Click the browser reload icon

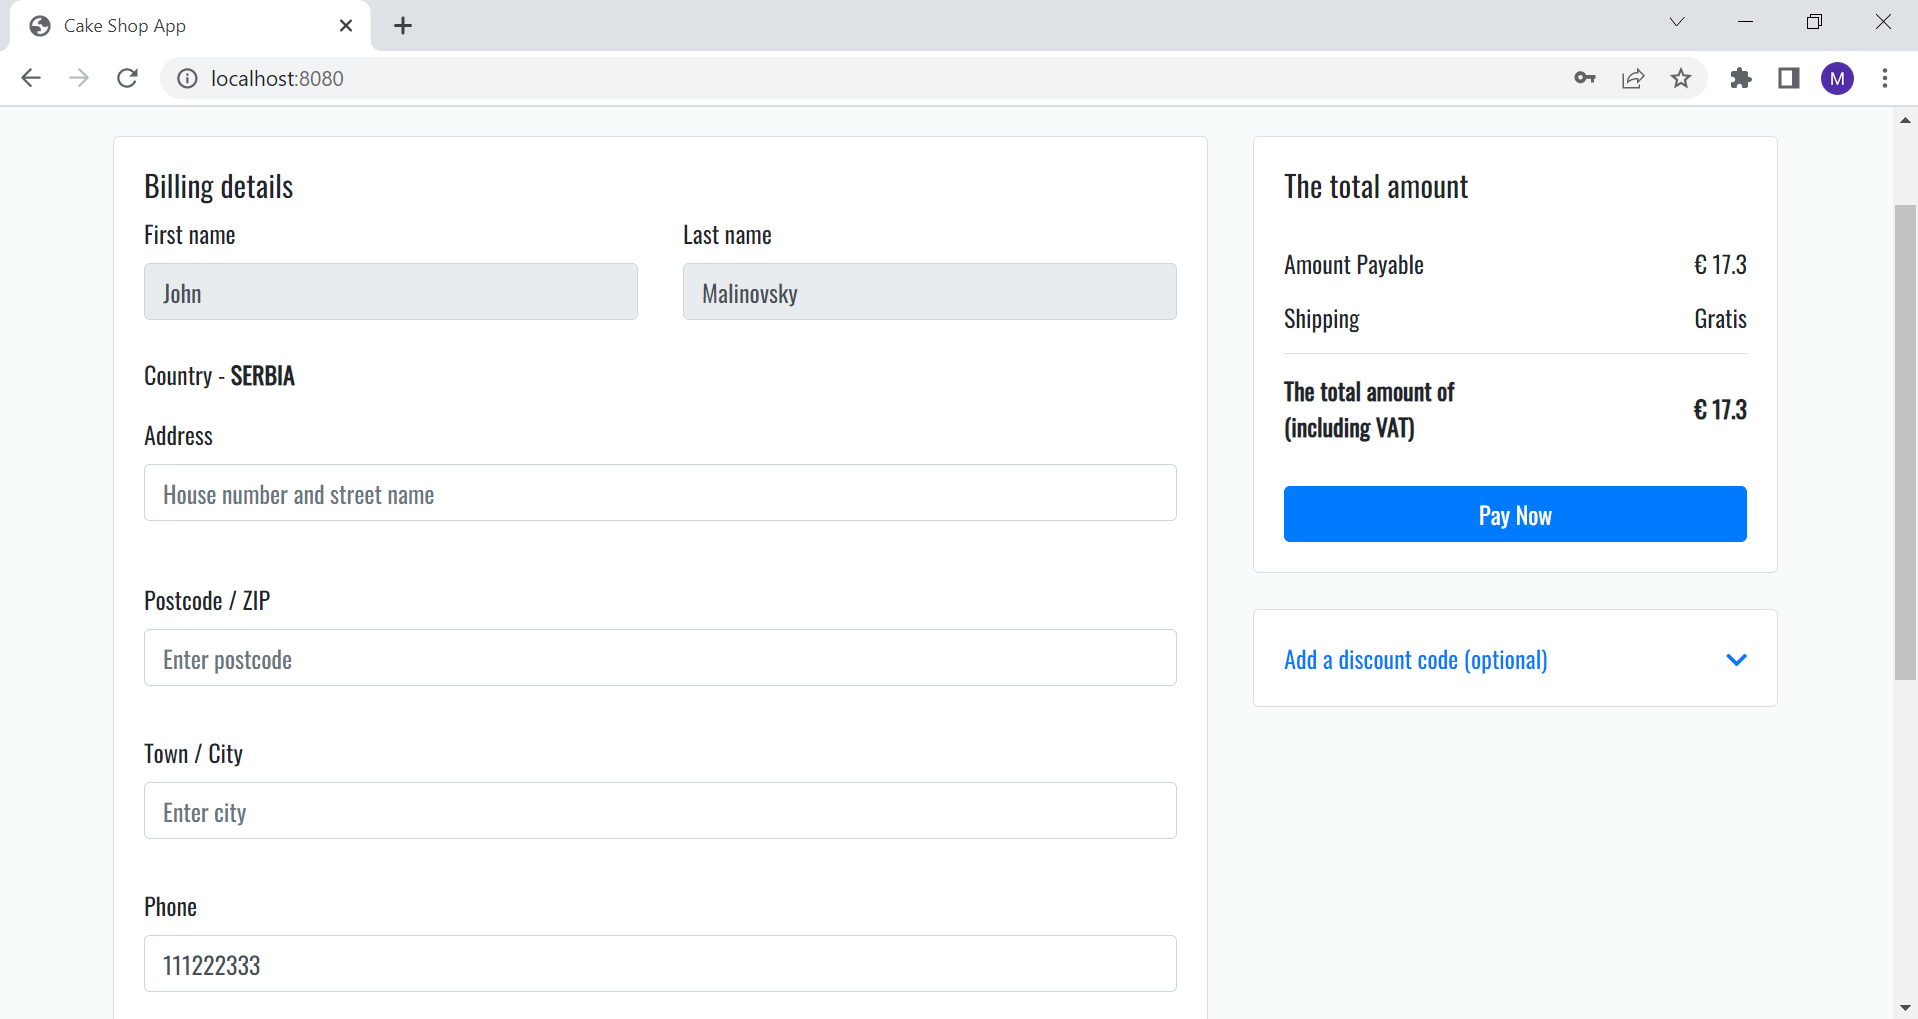point(127,78)
